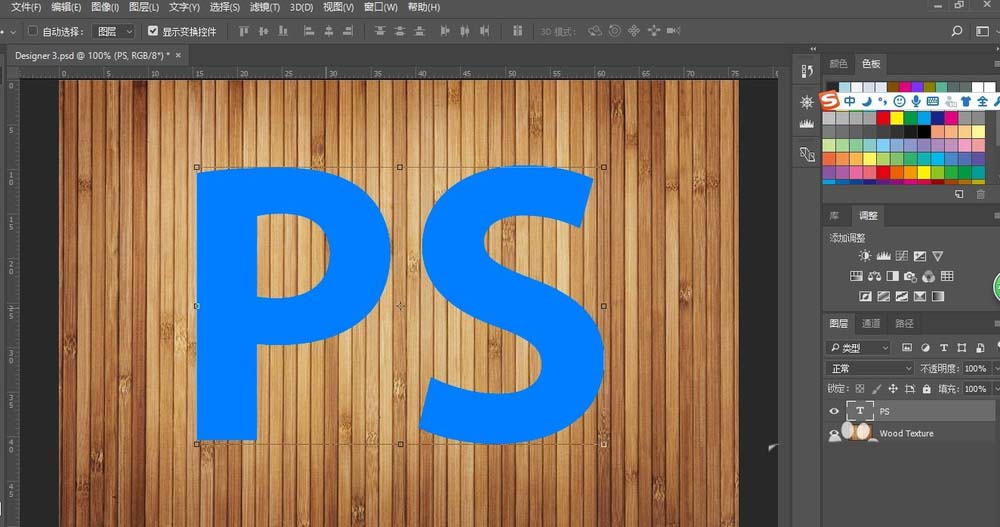Image resolution: width=1000 pixels, height=527 pixels.
Task: Click the distribute top edges icon
Action: [379, 31]
